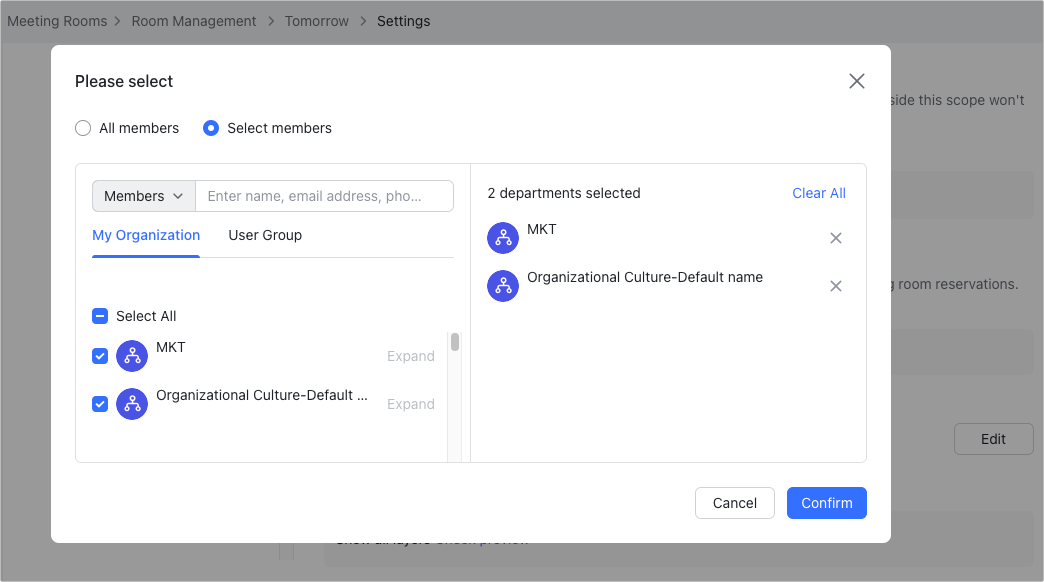The image size is (1044, 582).
Task: Cancel the member selection
Action: (x=734, y=503)
